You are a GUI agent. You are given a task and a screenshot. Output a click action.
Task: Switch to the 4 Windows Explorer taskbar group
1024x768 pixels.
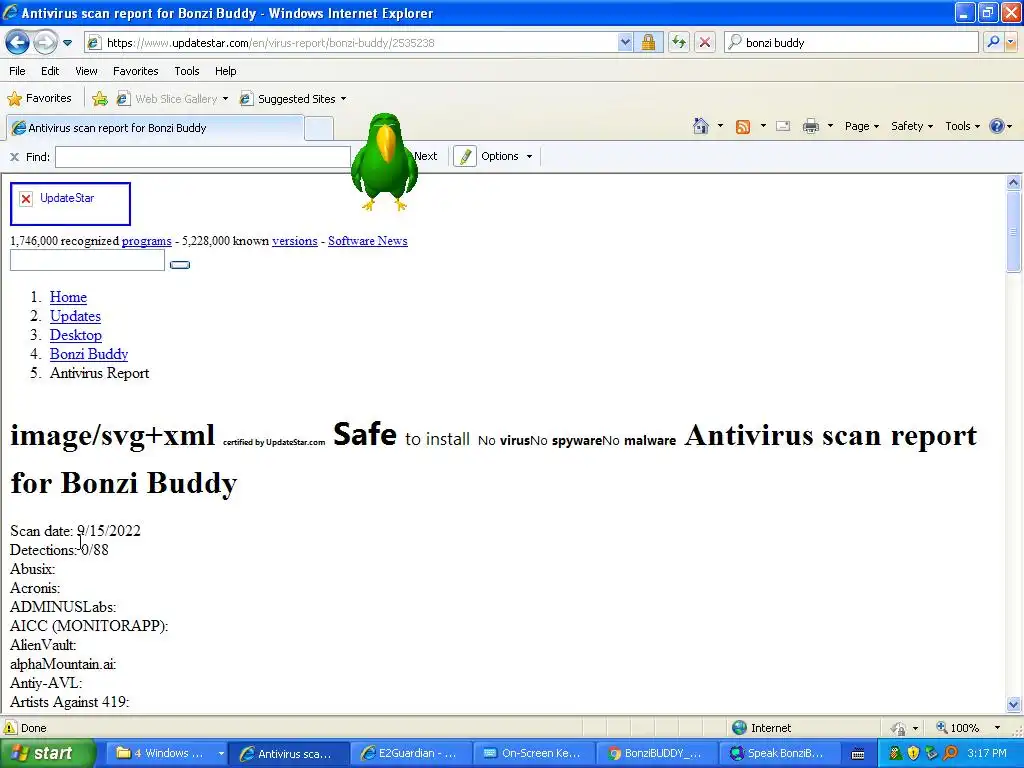[166, 753]
